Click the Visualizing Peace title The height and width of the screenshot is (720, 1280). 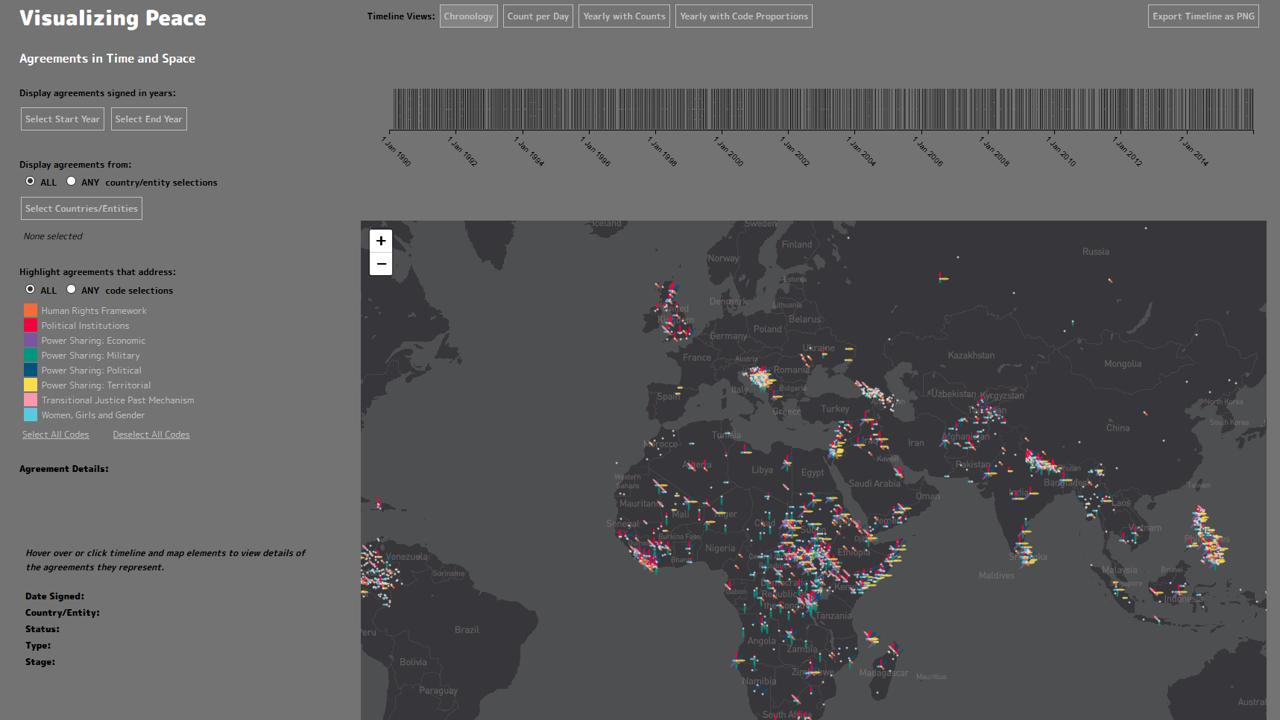[113, 18]
